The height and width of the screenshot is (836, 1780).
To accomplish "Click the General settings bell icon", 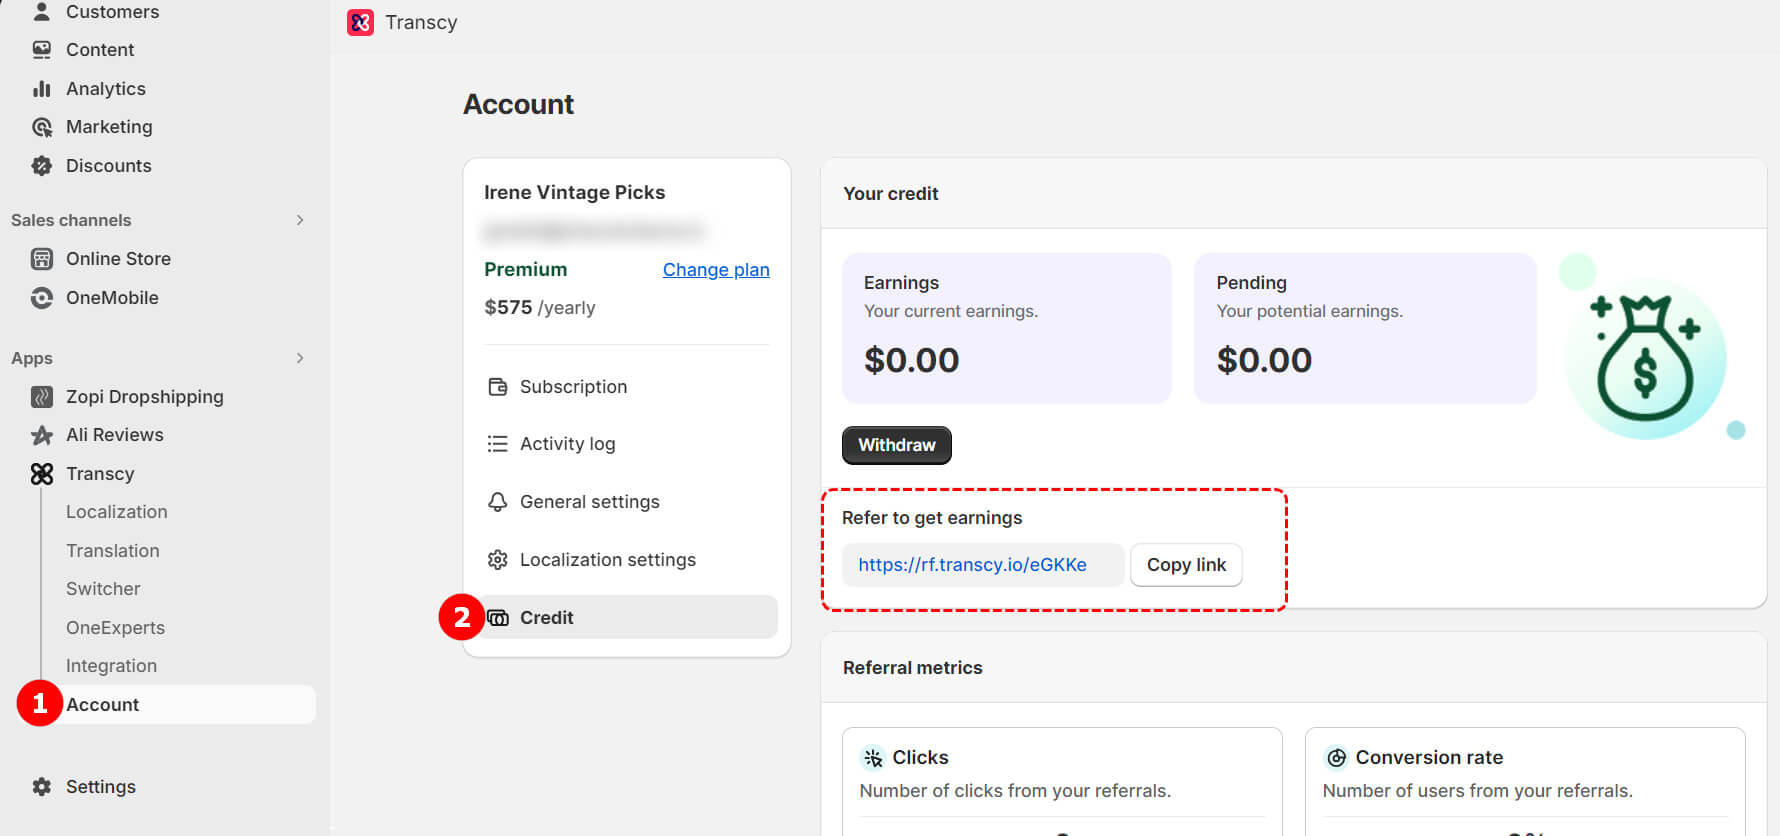I will [x=497, y=502].
